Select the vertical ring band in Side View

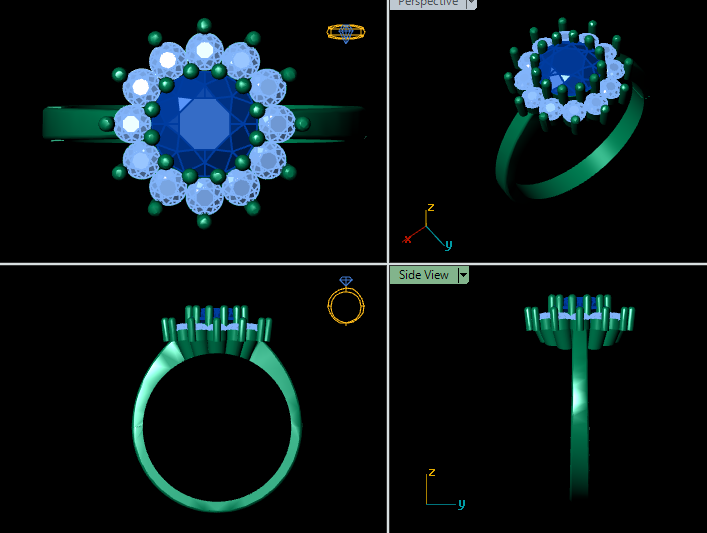point(579,420)
